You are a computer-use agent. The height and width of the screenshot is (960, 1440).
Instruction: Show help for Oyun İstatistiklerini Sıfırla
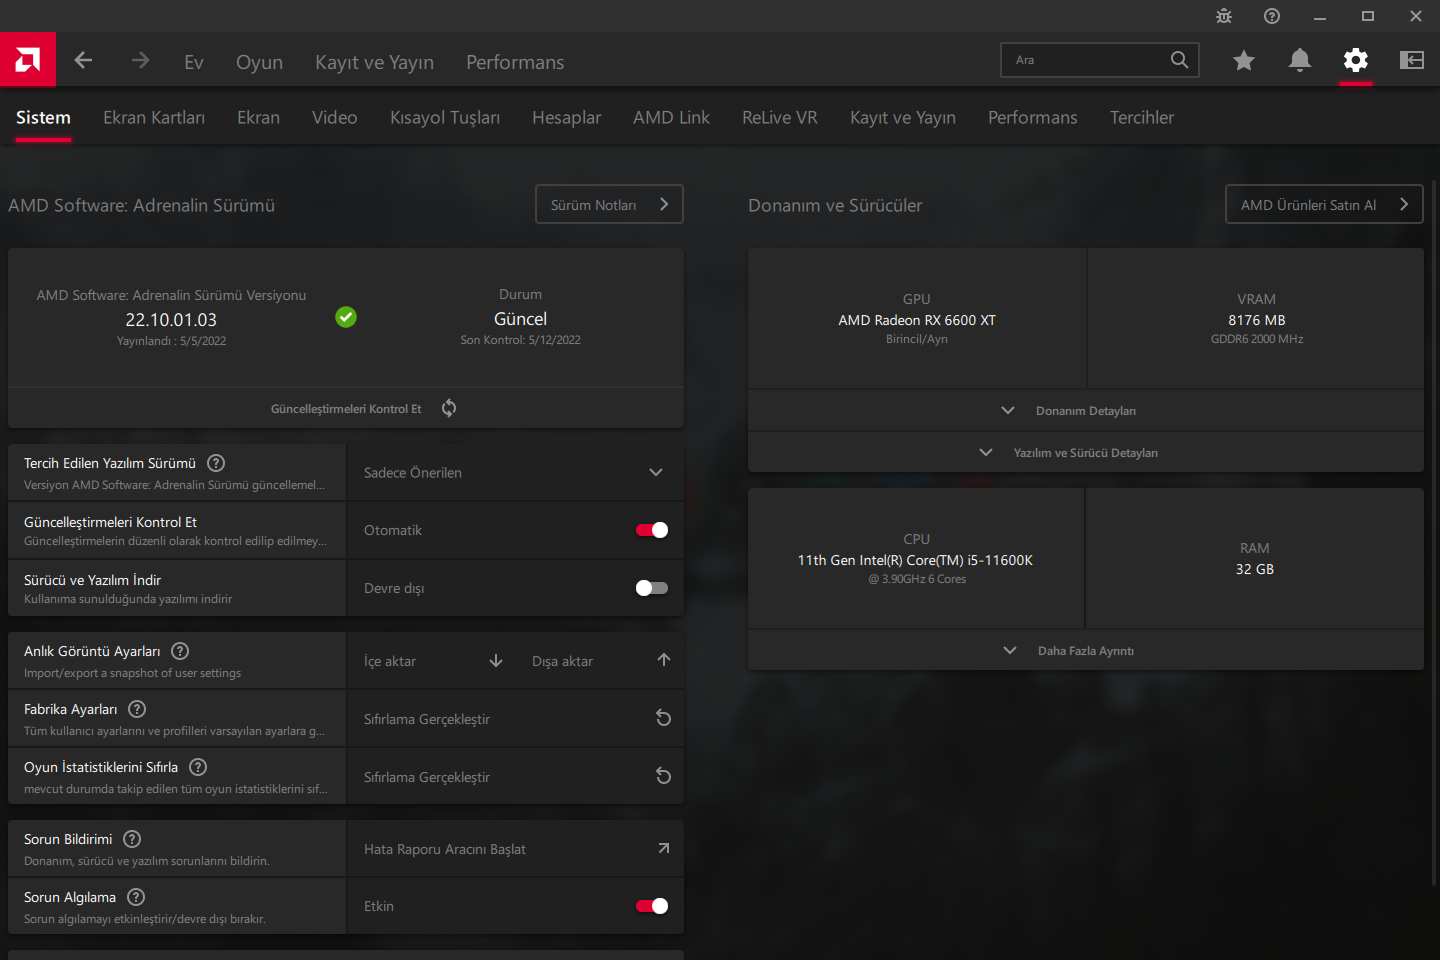(x=198, y=767)
